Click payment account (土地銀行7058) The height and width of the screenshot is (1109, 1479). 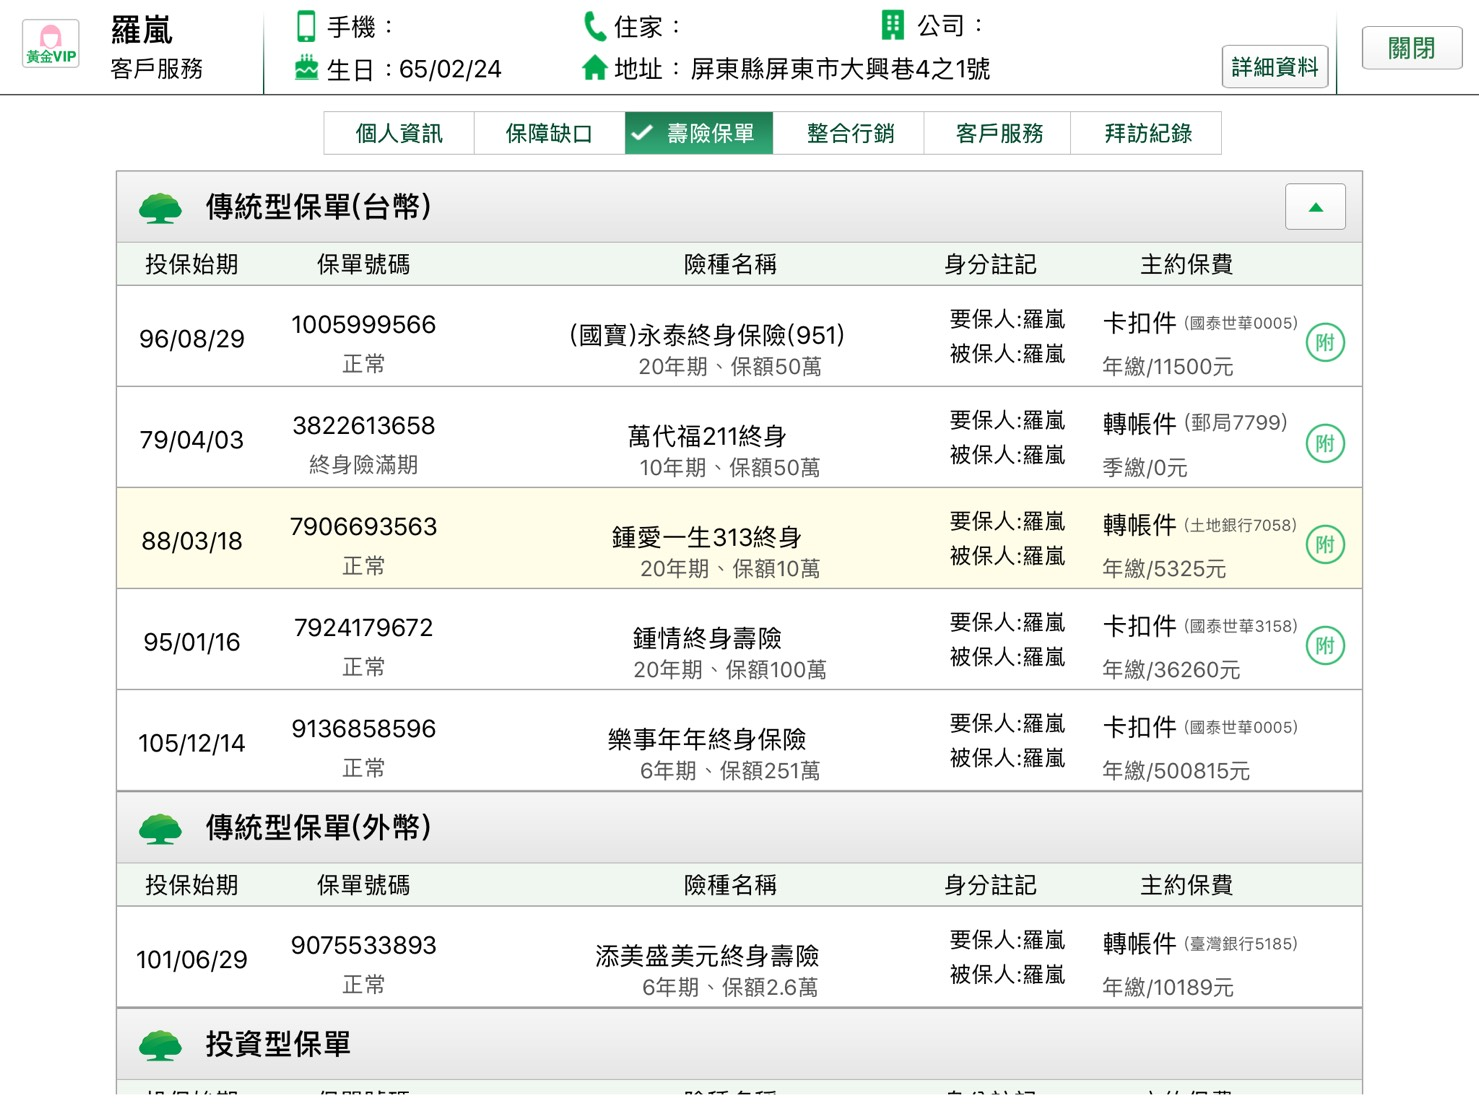tap(1241, 525)
